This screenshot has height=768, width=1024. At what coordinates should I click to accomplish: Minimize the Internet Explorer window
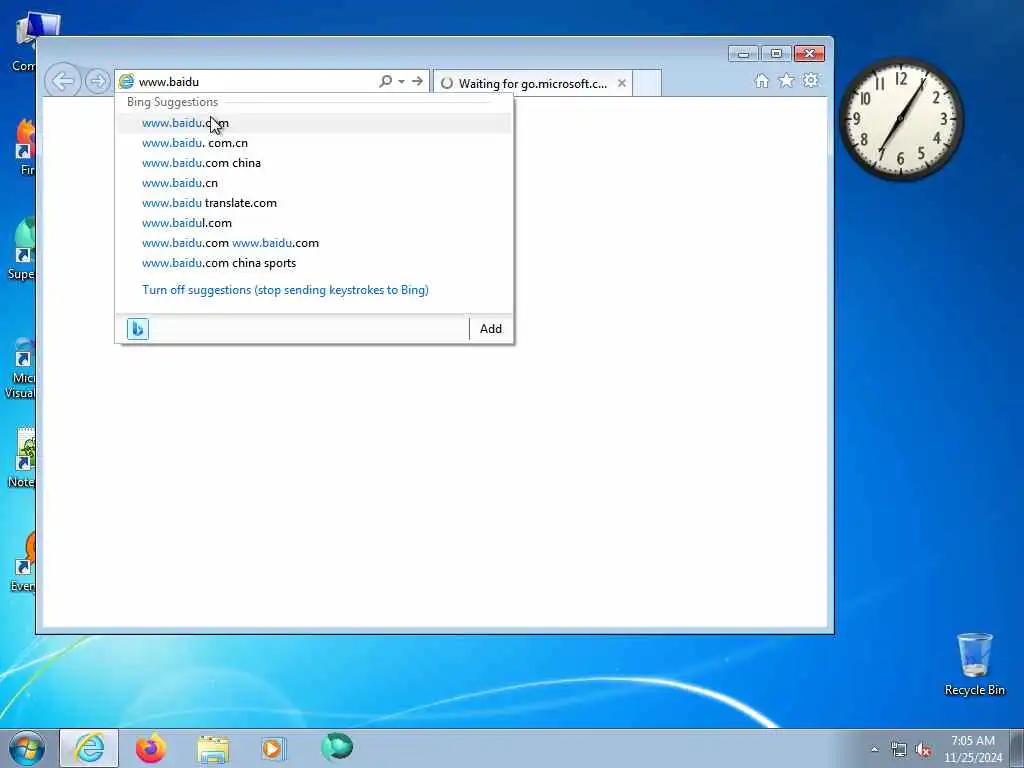743,54
